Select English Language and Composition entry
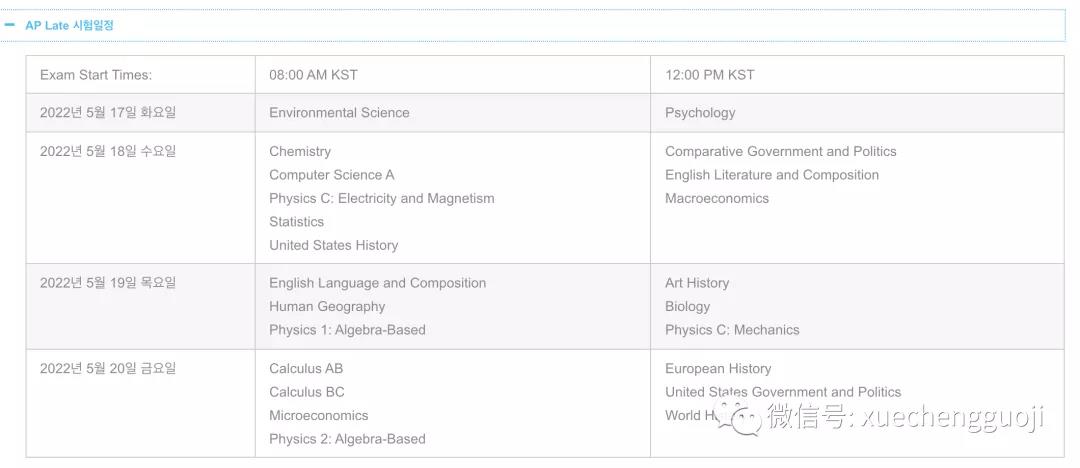 [x=377, y=283]
